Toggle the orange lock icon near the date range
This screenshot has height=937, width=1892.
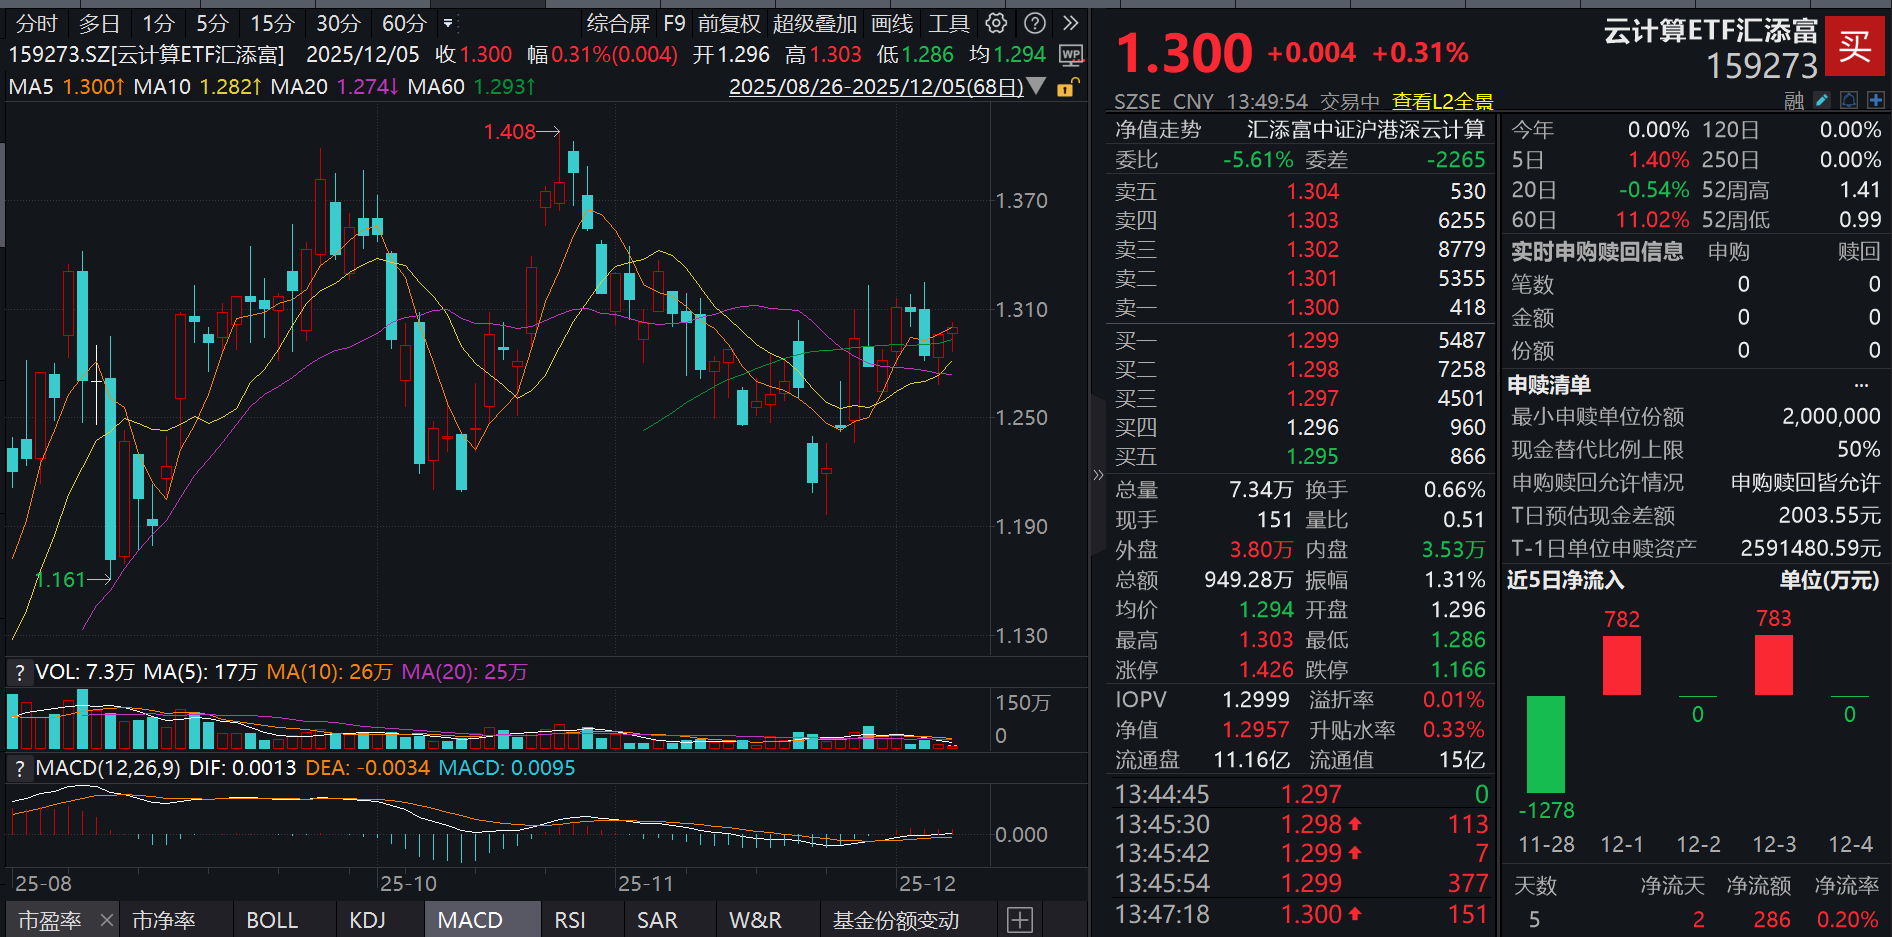pos(1068,88)
